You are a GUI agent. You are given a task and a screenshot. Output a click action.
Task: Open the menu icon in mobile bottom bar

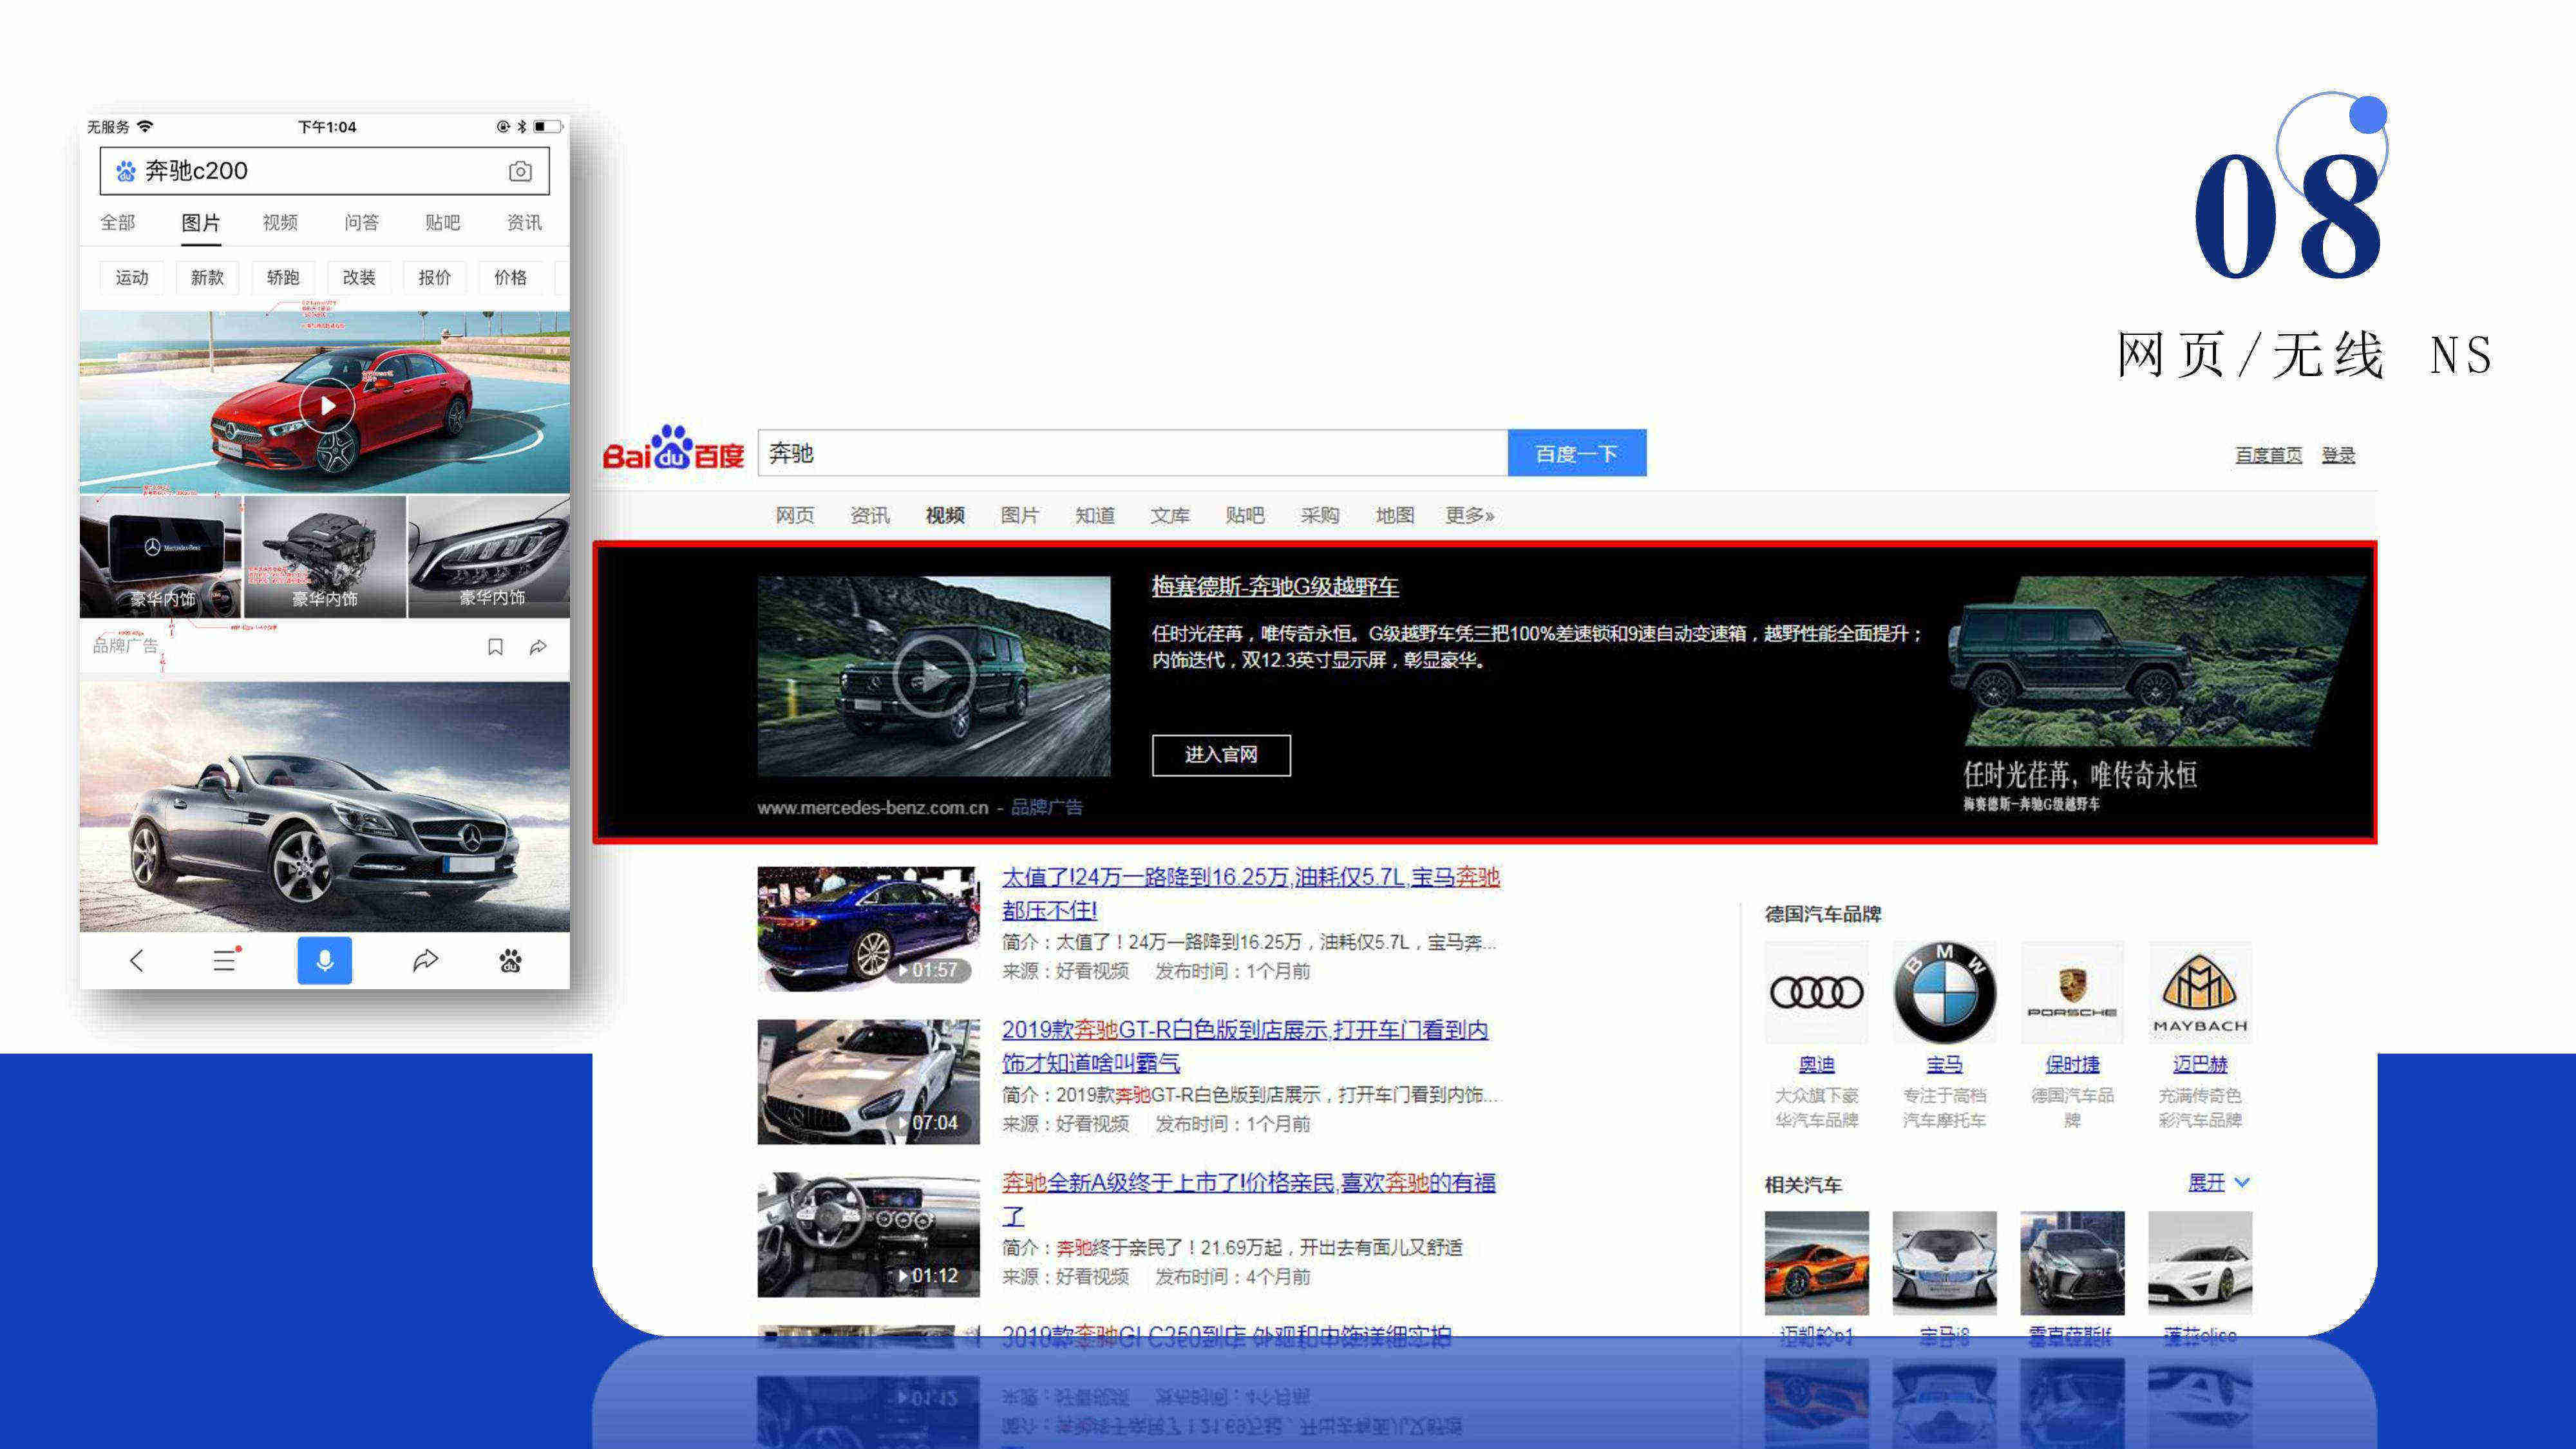click(x=226, y=960)
